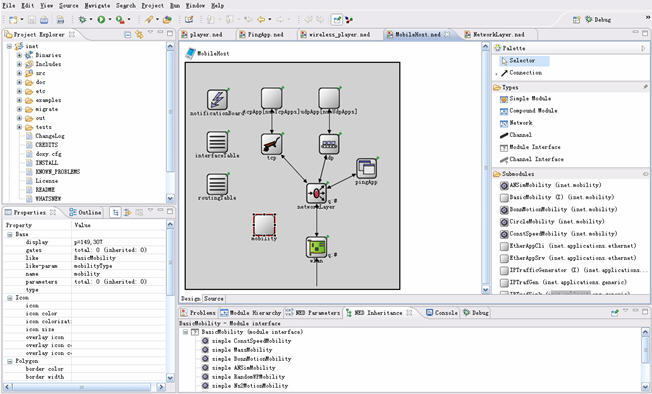
Task: Open the Module Hierarchy tab
Action: coord(251,313)
